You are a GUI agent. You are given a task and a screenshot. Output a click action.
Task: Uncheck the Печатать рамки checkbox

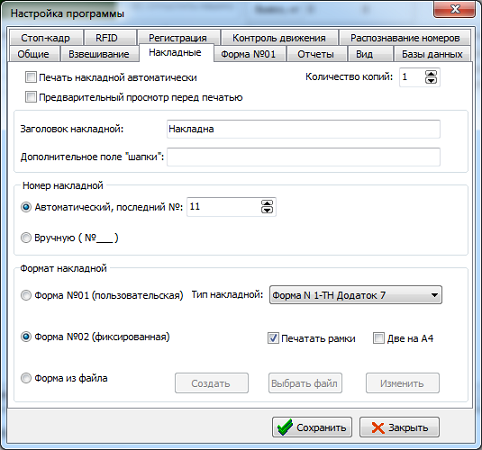pos(273,338)
